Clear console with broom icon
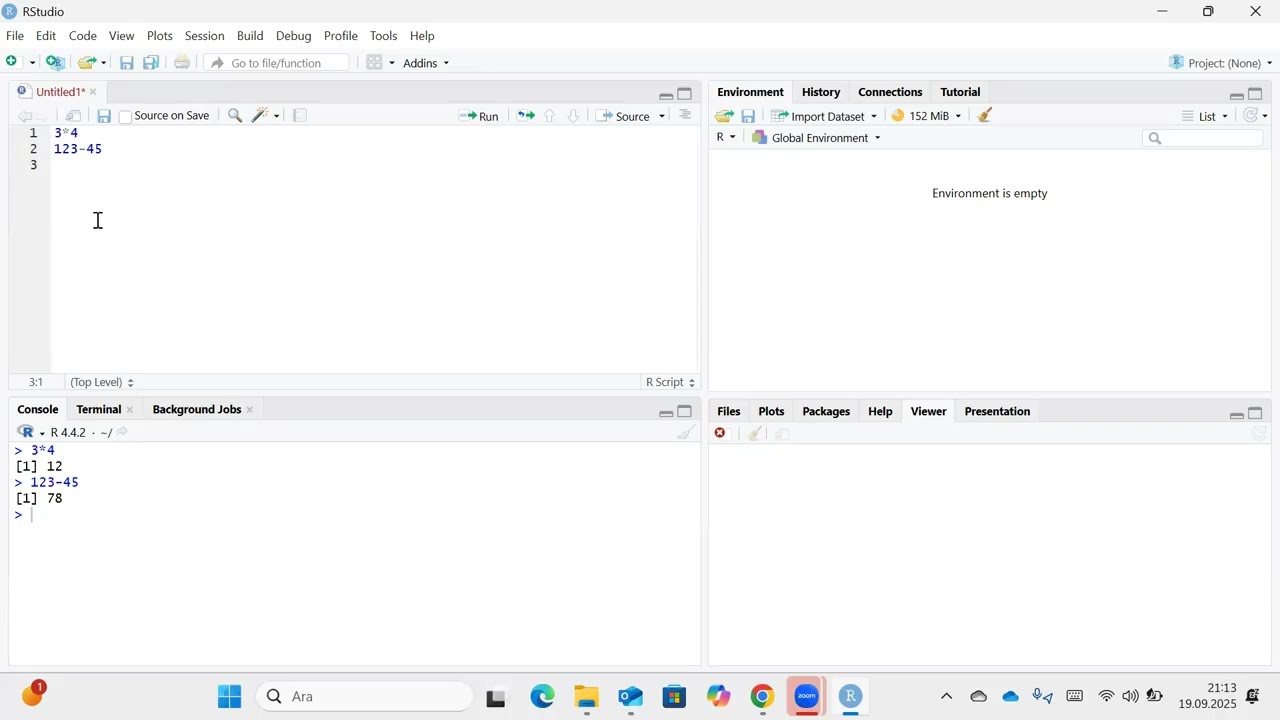 (686, 432)
